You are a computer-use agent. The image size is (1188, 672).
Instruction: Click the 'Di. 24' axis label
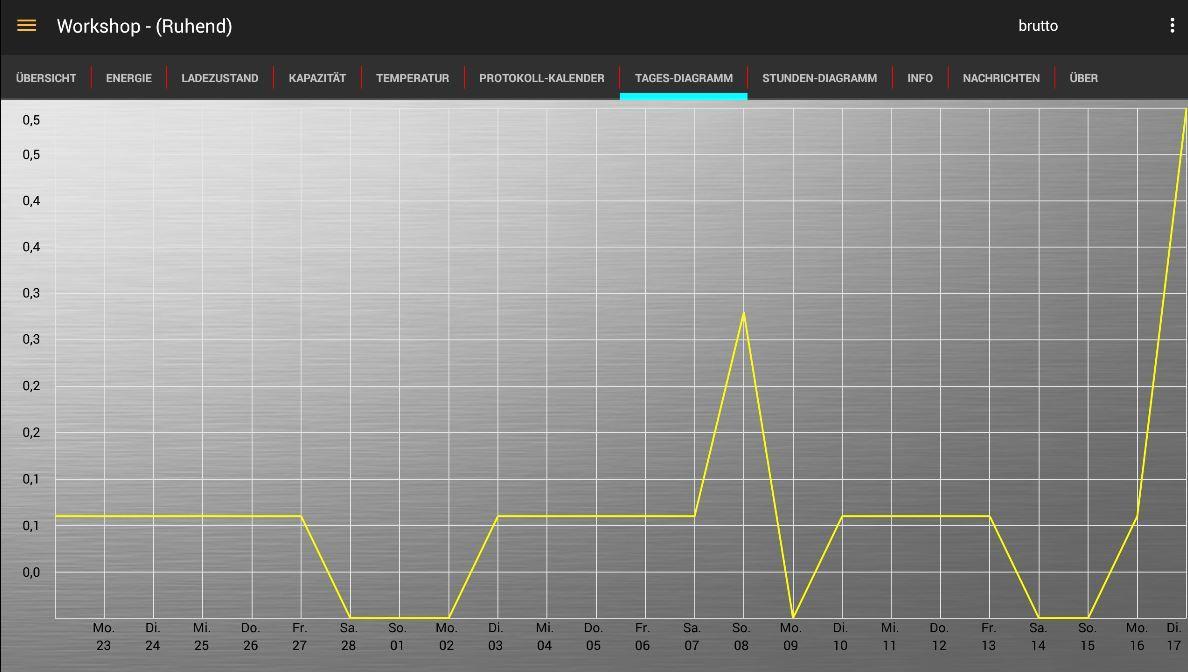(x=152, y=636)
